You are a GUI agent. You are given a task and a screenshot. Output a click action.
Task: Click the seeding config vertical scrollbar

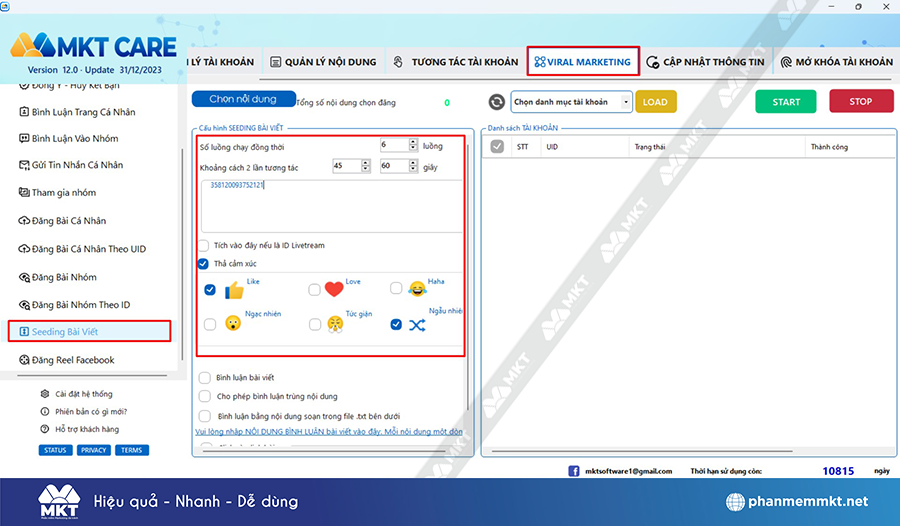click(x=468, y=276)
